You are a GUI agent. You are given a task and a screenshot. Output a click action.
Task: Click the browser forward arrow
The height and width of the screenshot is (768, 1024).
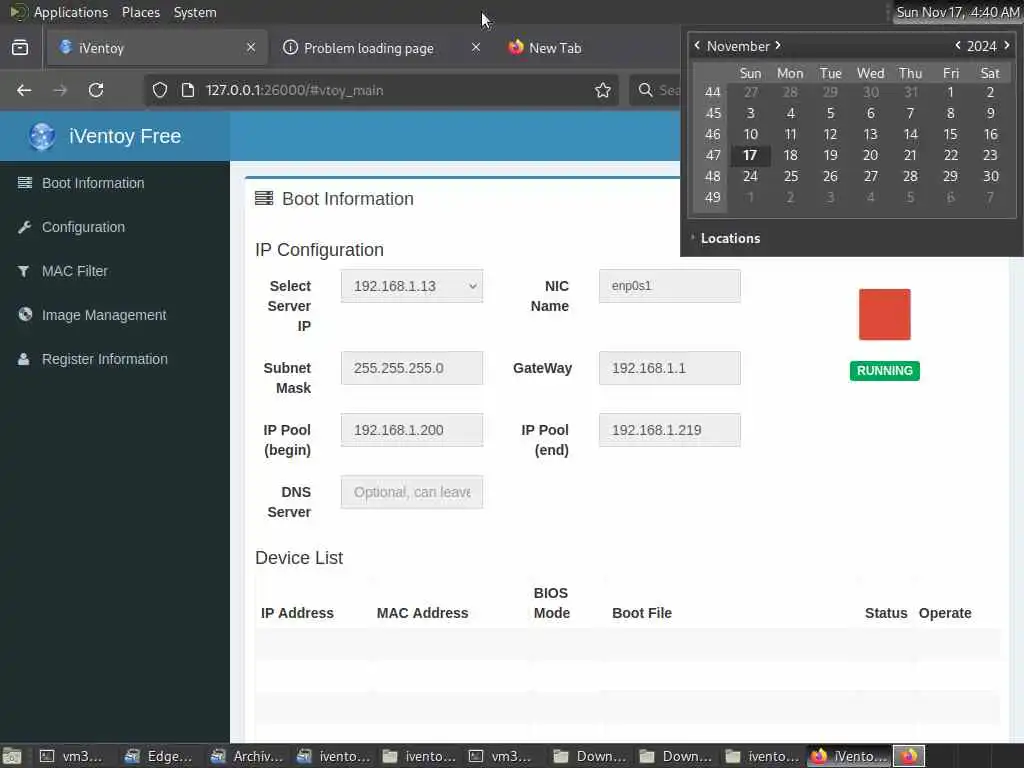[60, 90]
